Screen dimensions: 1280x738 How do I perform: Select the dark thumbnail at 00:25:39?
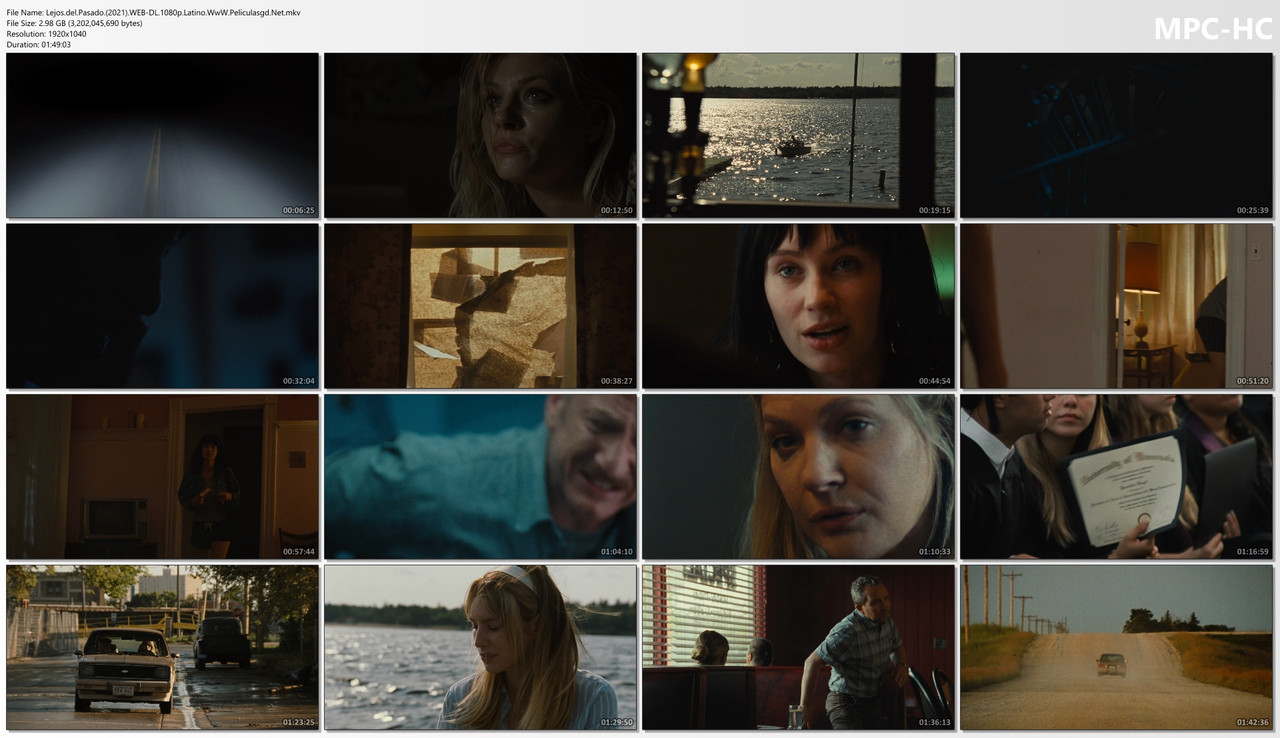(x=1116, y=135)
